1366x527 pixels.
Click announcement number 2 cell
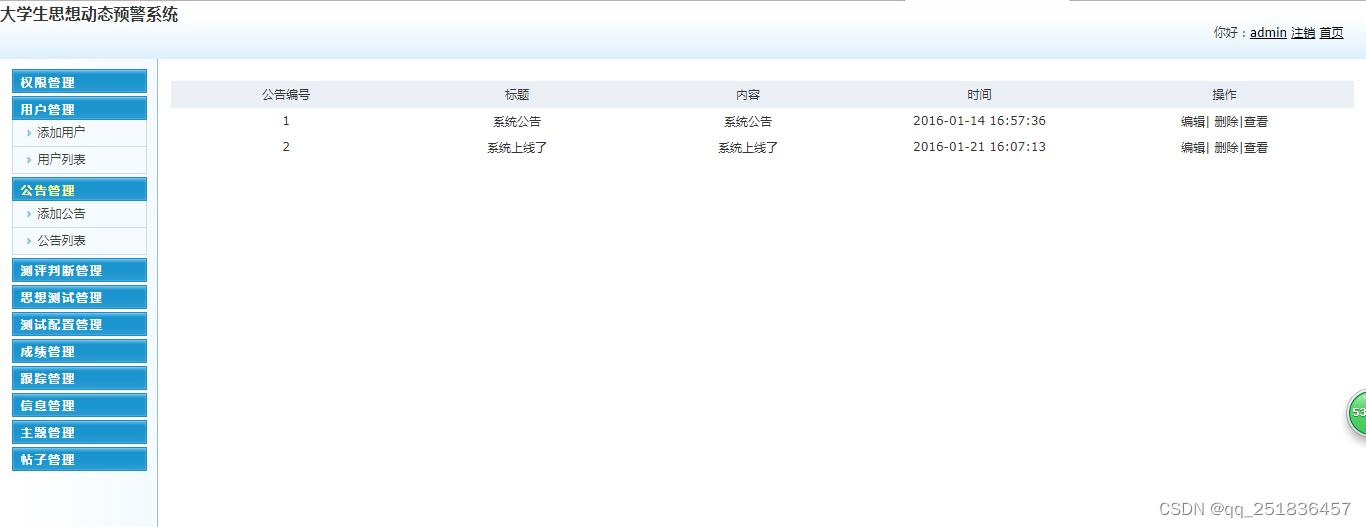[x=286, y=147]
